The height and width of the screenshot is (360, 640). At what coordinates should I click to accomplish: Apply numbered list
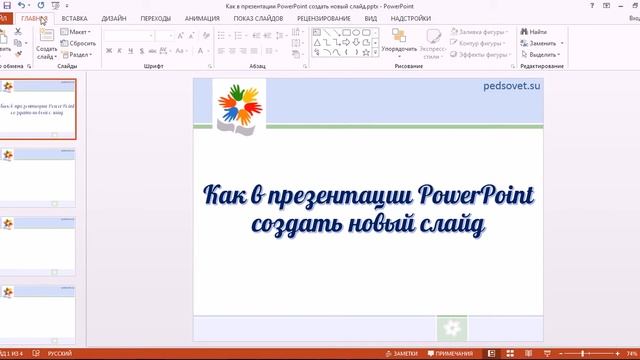(x=239, y=36)
